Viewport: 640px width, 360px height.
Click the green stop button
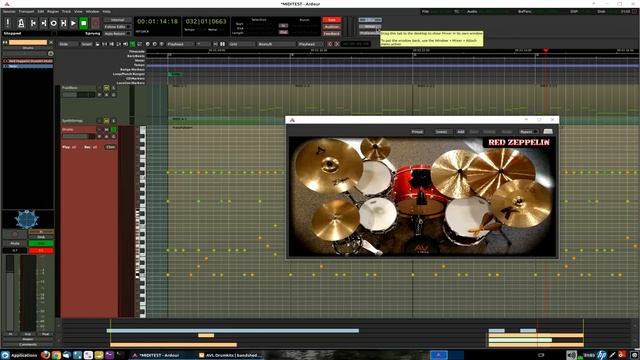[x=84, y=23]
